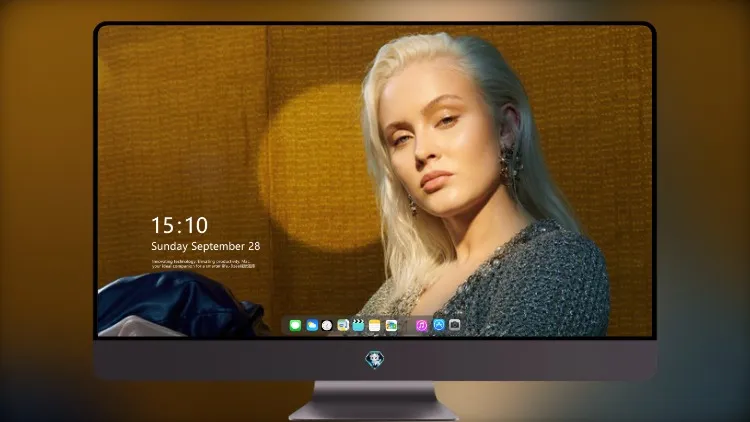
Task: Open the pink iTunes music app
Action: pyautogui.click(x=421, y=326)
